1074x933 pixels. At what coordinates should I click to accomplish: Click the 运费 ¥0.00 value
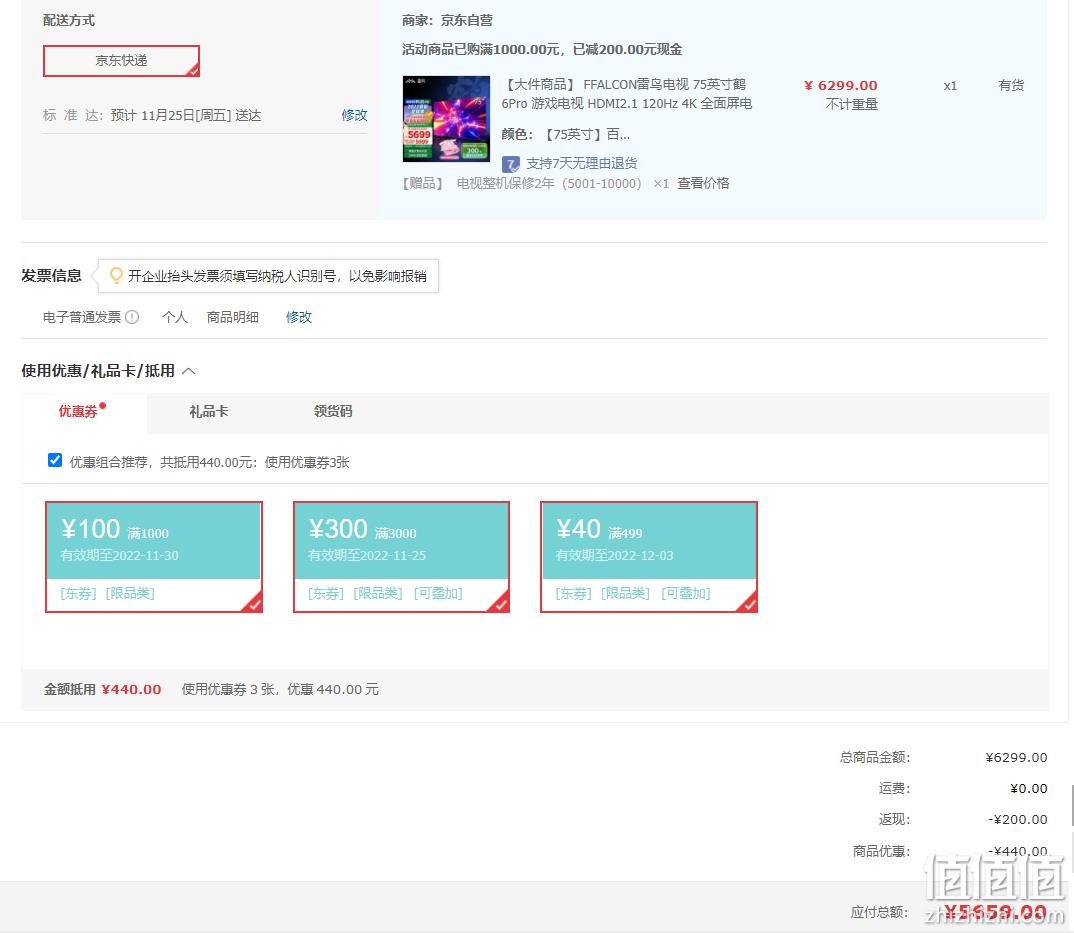pyautogui.click(x=1029, y=788)
